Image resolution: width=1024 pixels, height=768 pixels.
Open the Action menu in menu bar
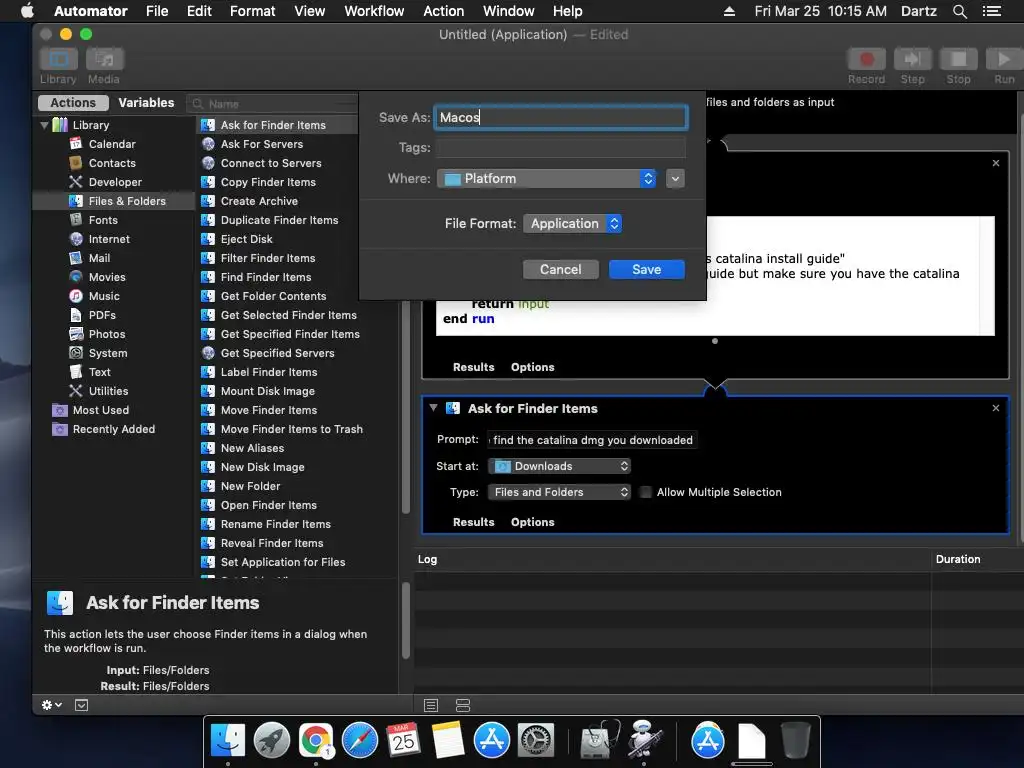pos(443,11)
